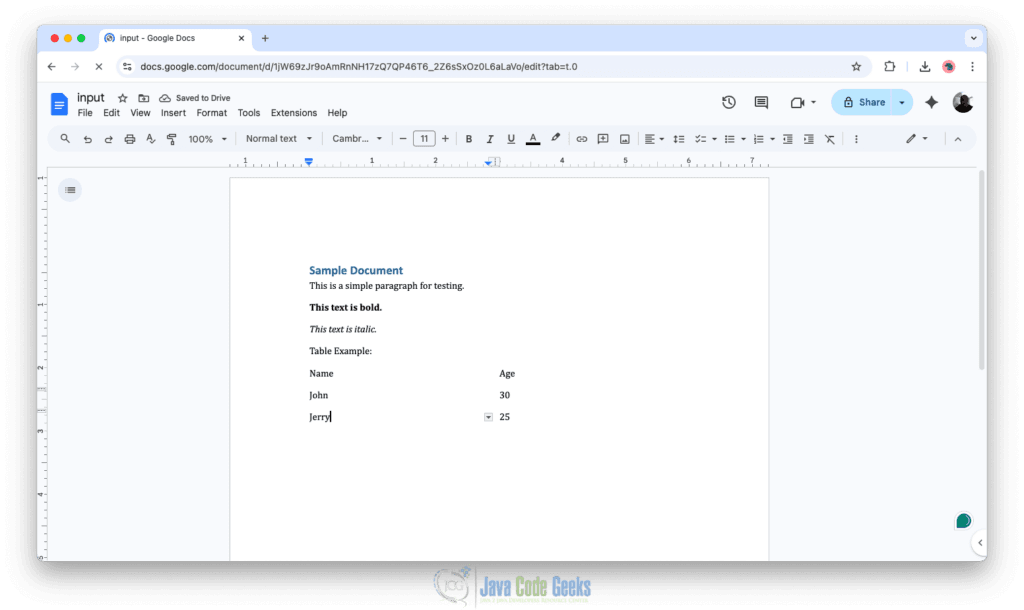Print the document
The width and height of the screenshot is (1024, 610).
129,139
